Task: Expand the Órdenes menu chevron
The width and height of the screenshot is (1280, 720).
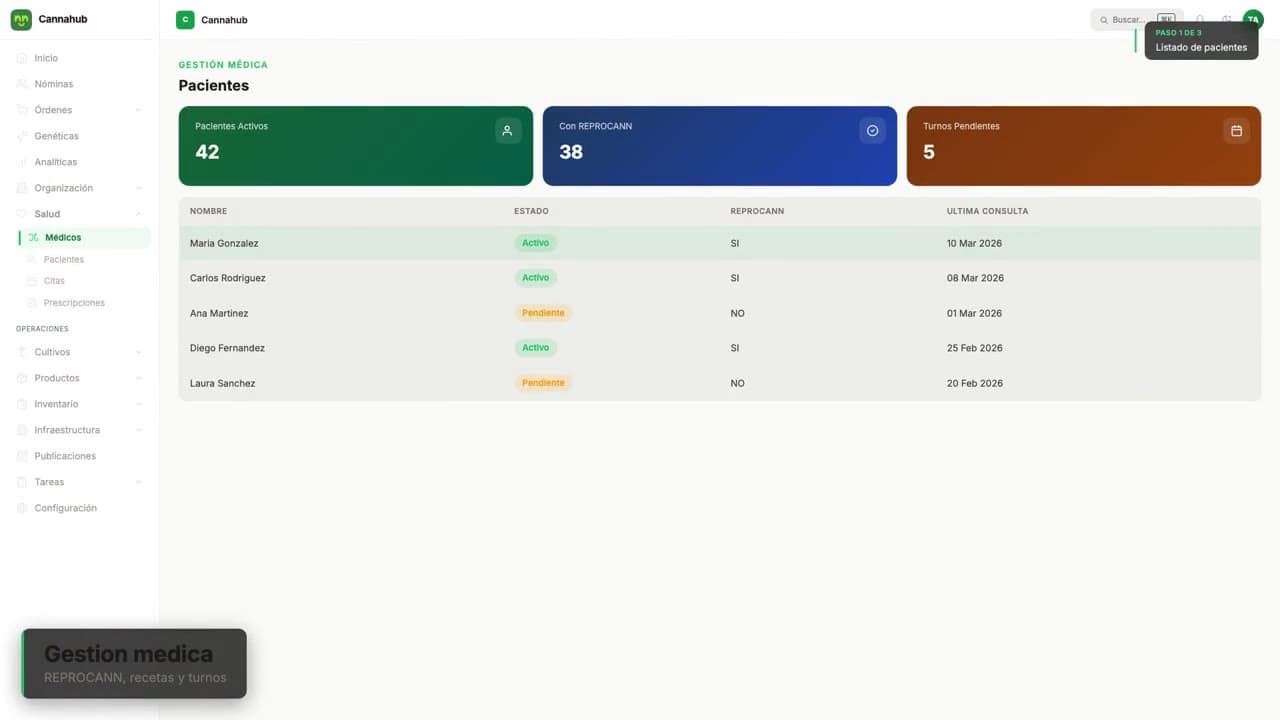Action: (x=138, y=110)
